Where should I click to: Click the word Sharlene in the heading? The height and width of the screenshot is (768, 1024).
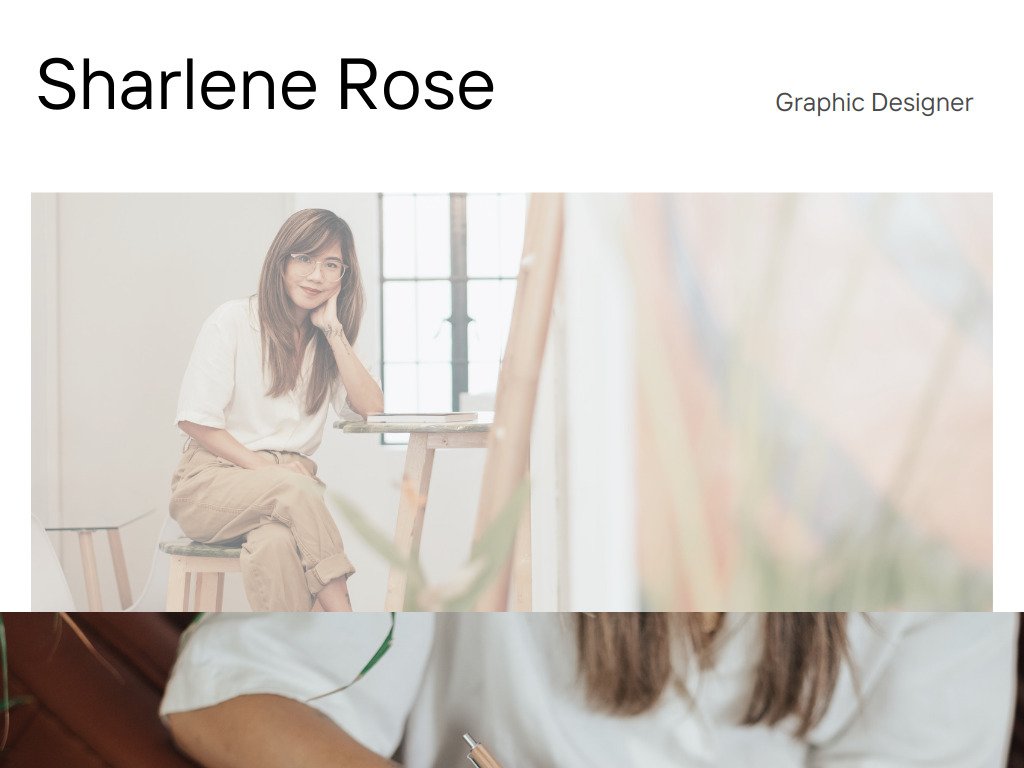coord(177,85)
